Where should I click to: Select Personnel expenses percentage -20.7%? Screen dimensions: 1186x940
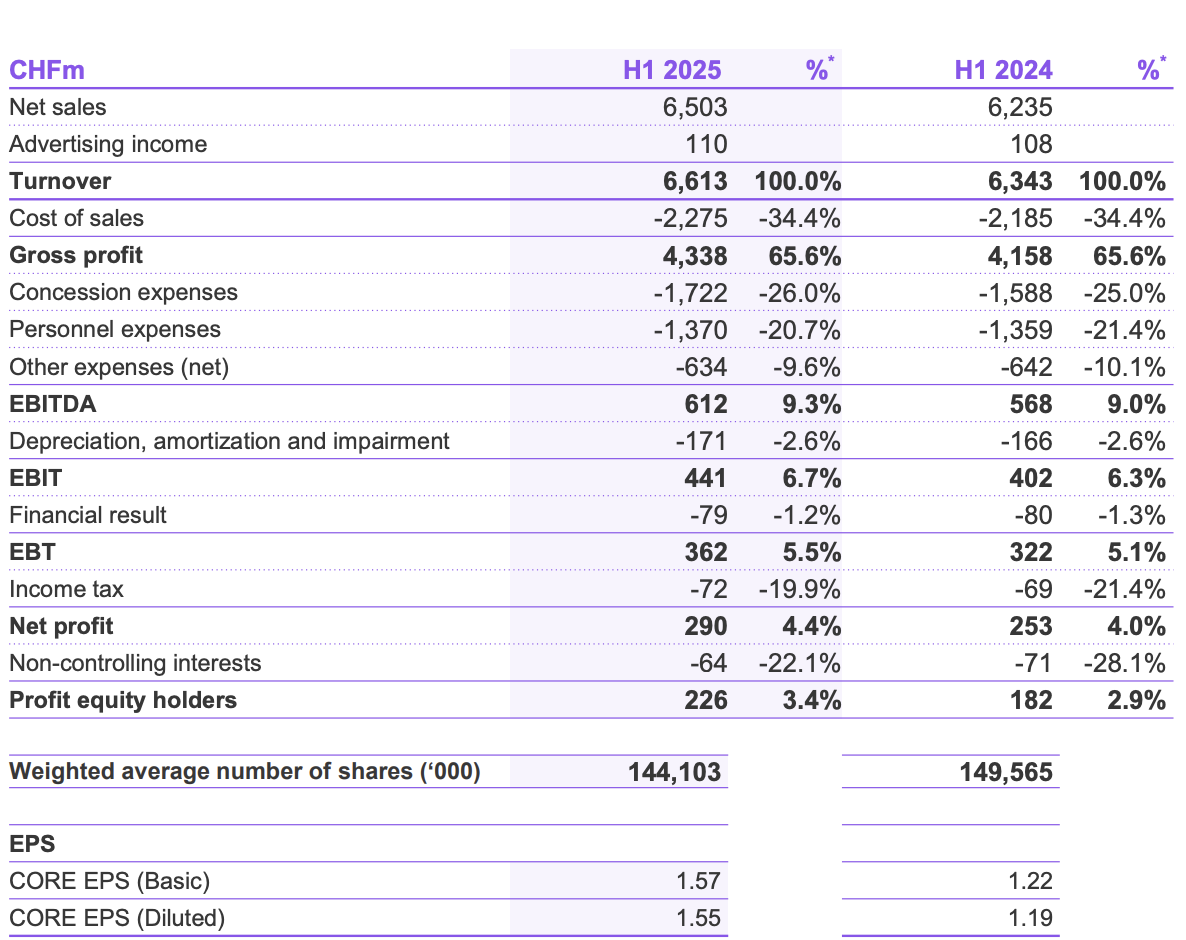(x=799, y=330)
